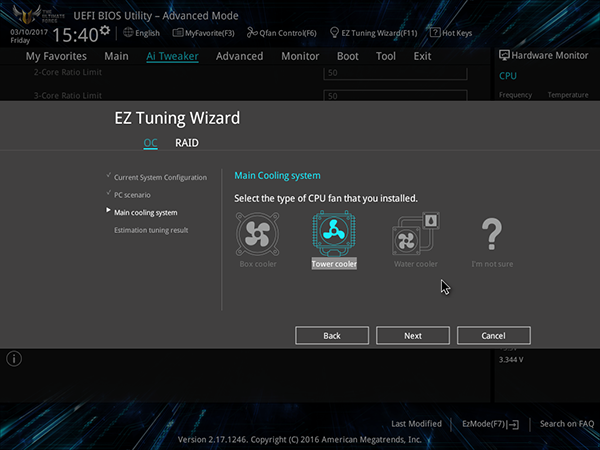Open the Boot menu tab
The image size is (600, 450).
click(x=347, y=56)
